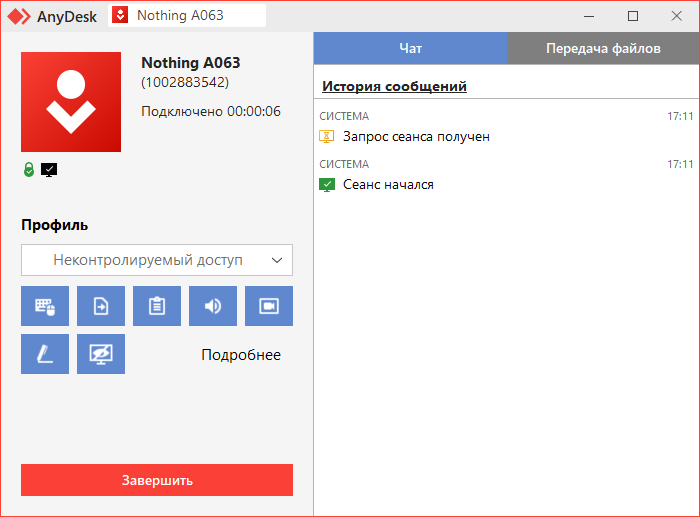This screenshot has width=700, height=517.
Task: Open the Профиль dropdown Неконтролируемый доступ
Action: (x=157, y=260)
